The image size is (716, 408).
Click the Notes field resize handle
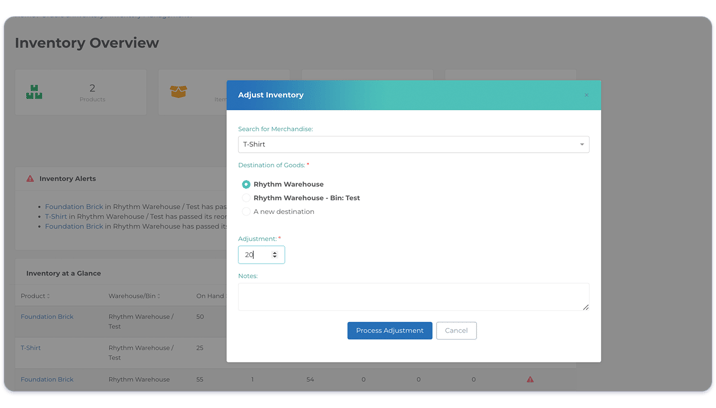click(x=585, y=307)
